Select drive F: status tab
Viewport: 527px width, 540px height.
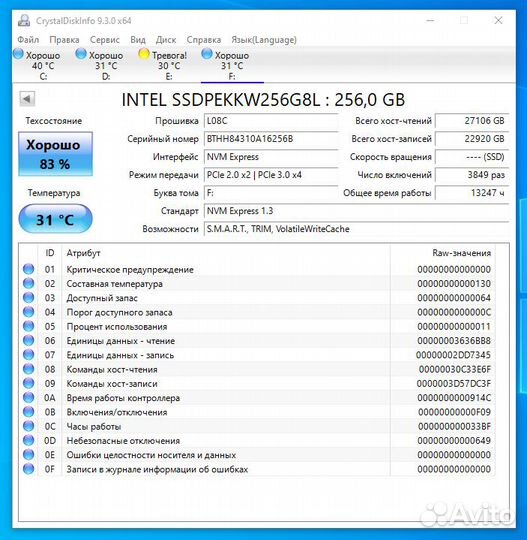coord(232,65)
